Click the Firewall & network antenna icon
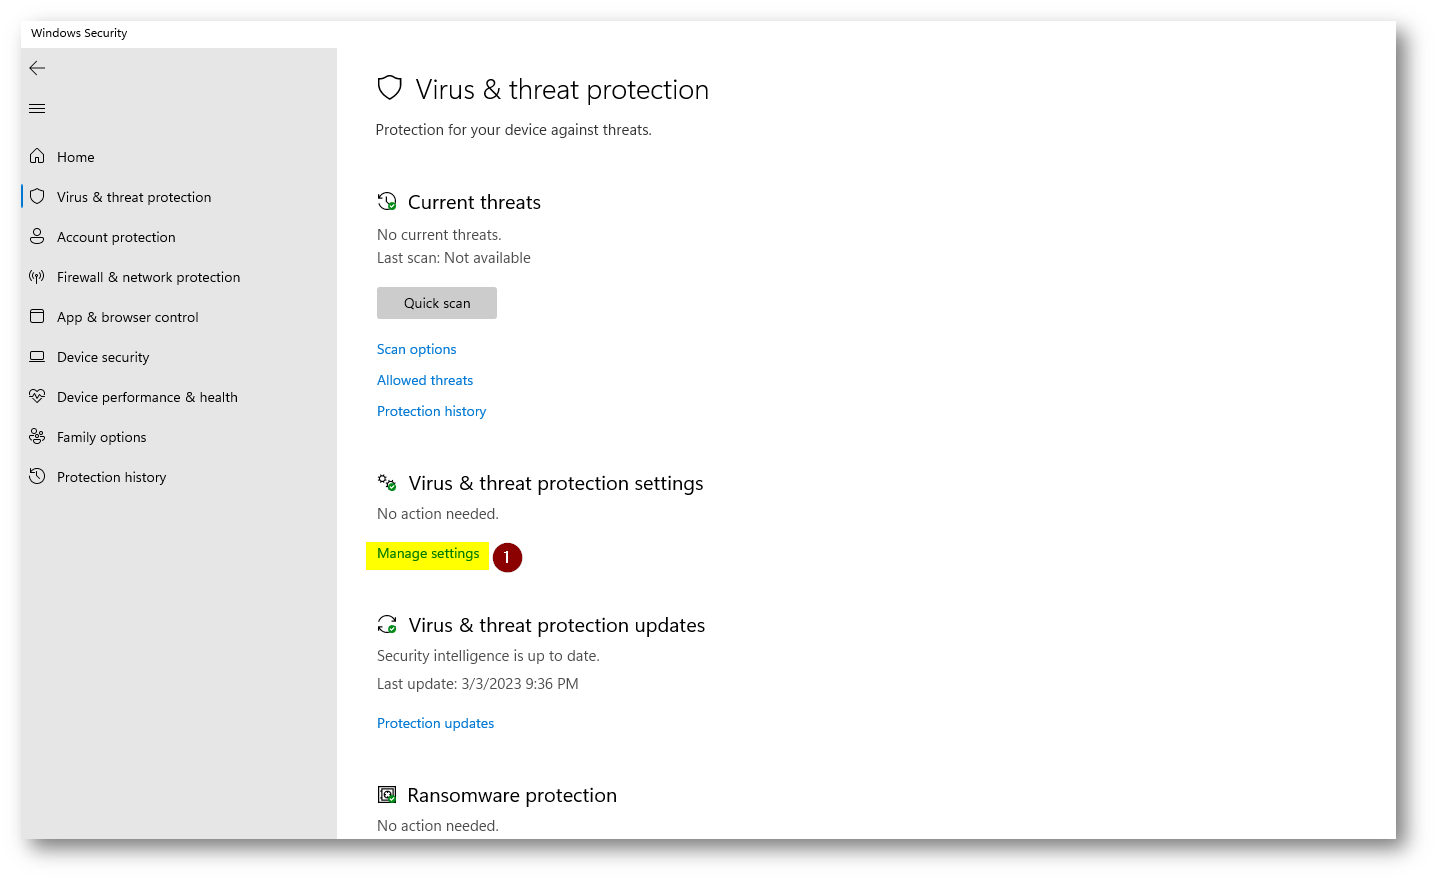 tap(37, 276)
